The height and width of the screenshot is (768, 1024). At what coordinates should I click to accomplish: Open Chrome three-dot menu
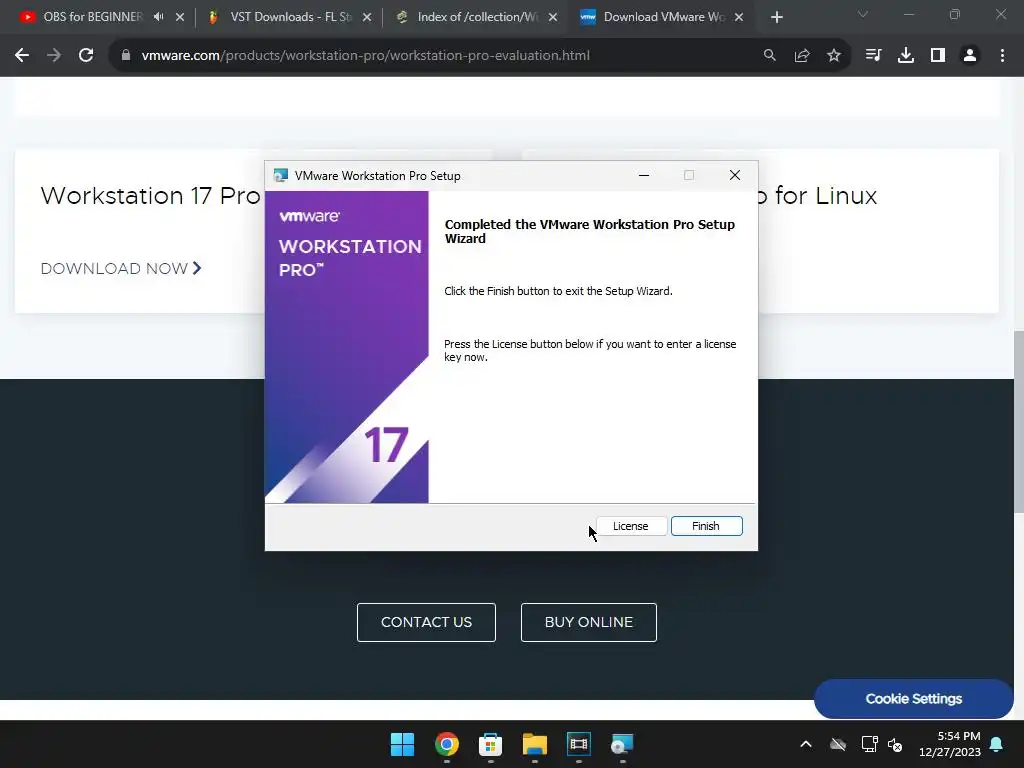tap(1002, 56)
